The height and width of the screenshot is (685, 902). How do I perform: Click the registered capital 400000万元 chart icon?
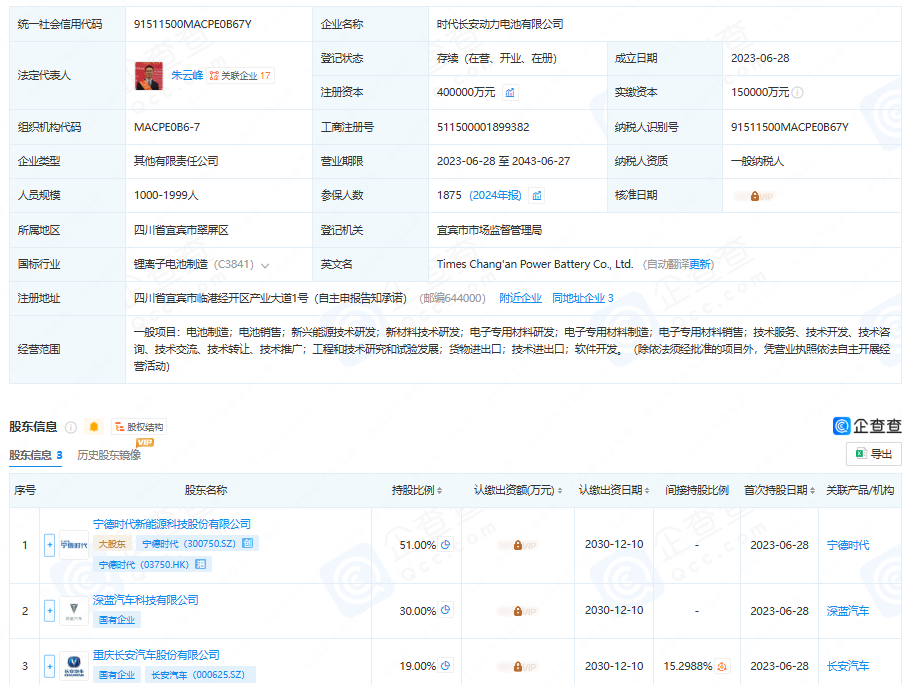point(510,93)
